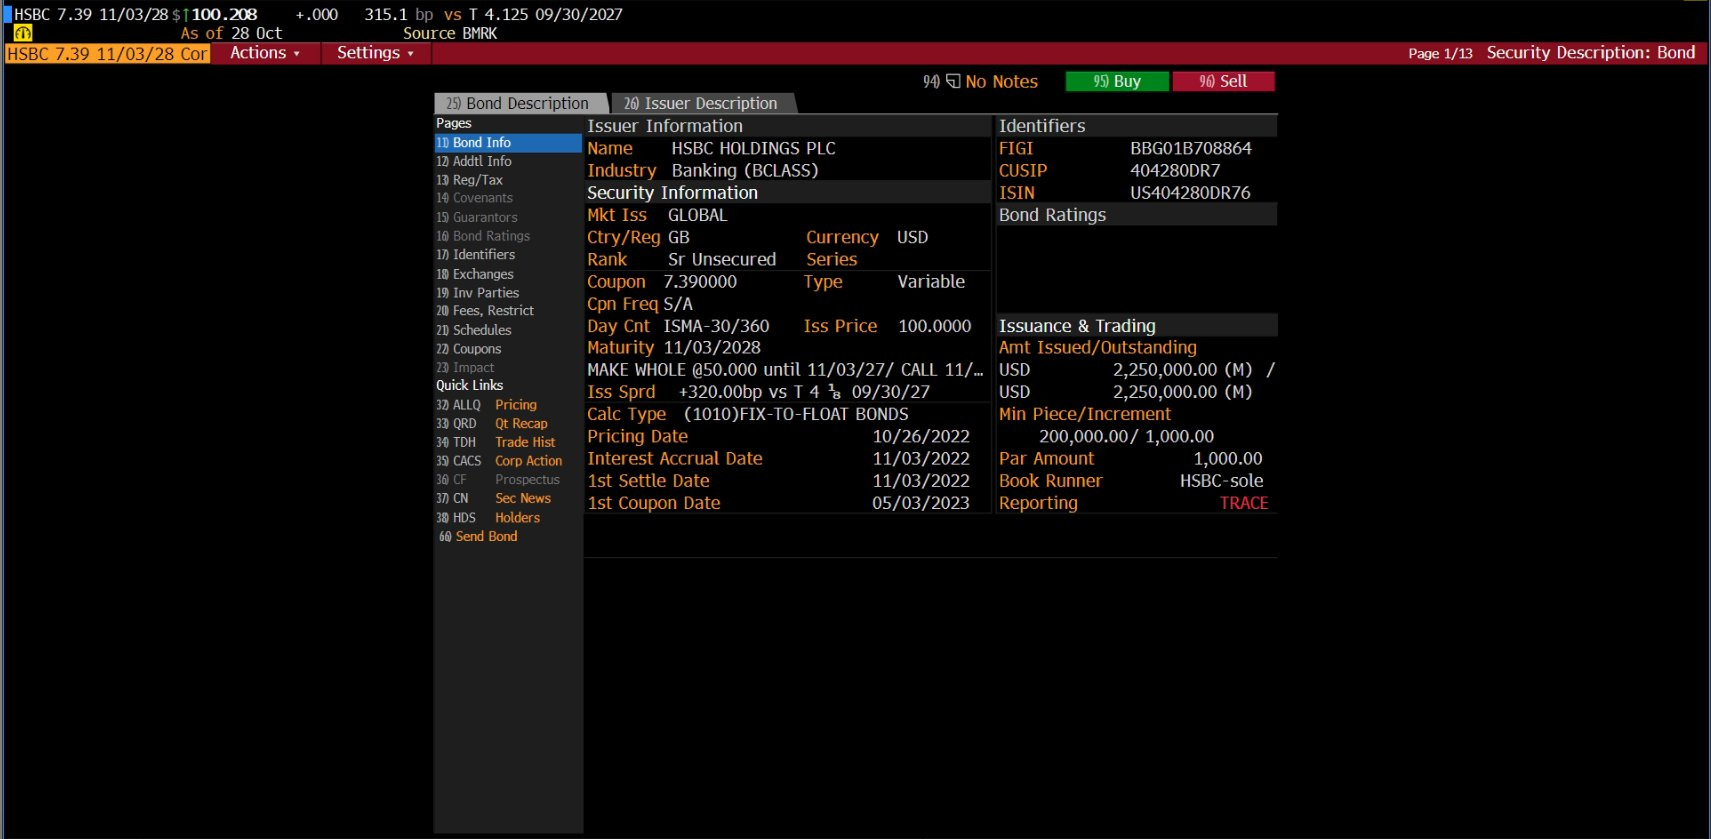This screenshot has height=839, width=1711.
Task: Click the Book Runner label
Action: (1050, 481)
